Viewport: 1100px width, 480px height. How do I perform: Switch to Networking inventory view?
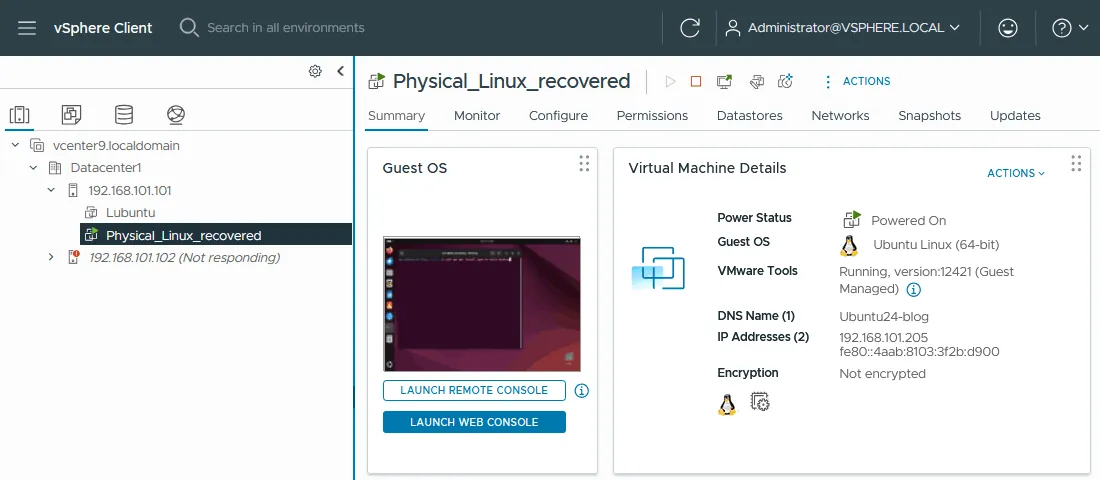[176, 114]
